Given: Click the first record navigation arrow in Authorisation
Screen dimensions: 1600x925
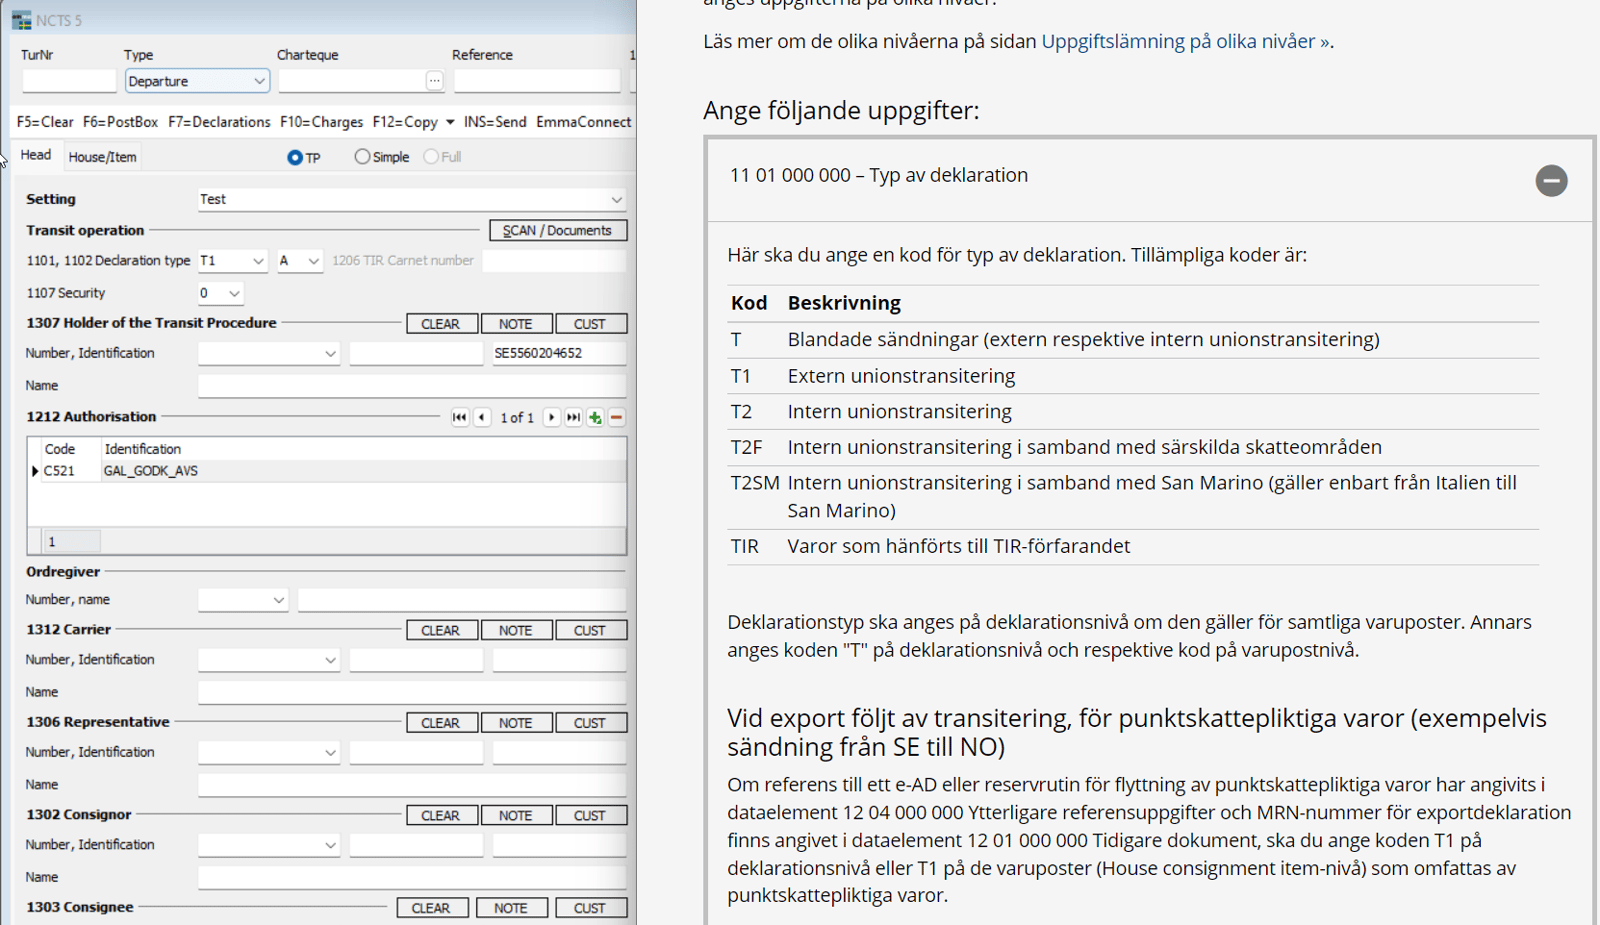Looking at the screenshot, I should tap(459, 417).
